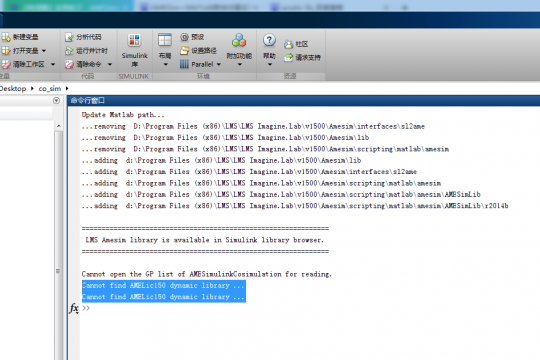Select the Desktop folder in address path
Viewport: 540px width, 360px height.
(x=13, y=89)
